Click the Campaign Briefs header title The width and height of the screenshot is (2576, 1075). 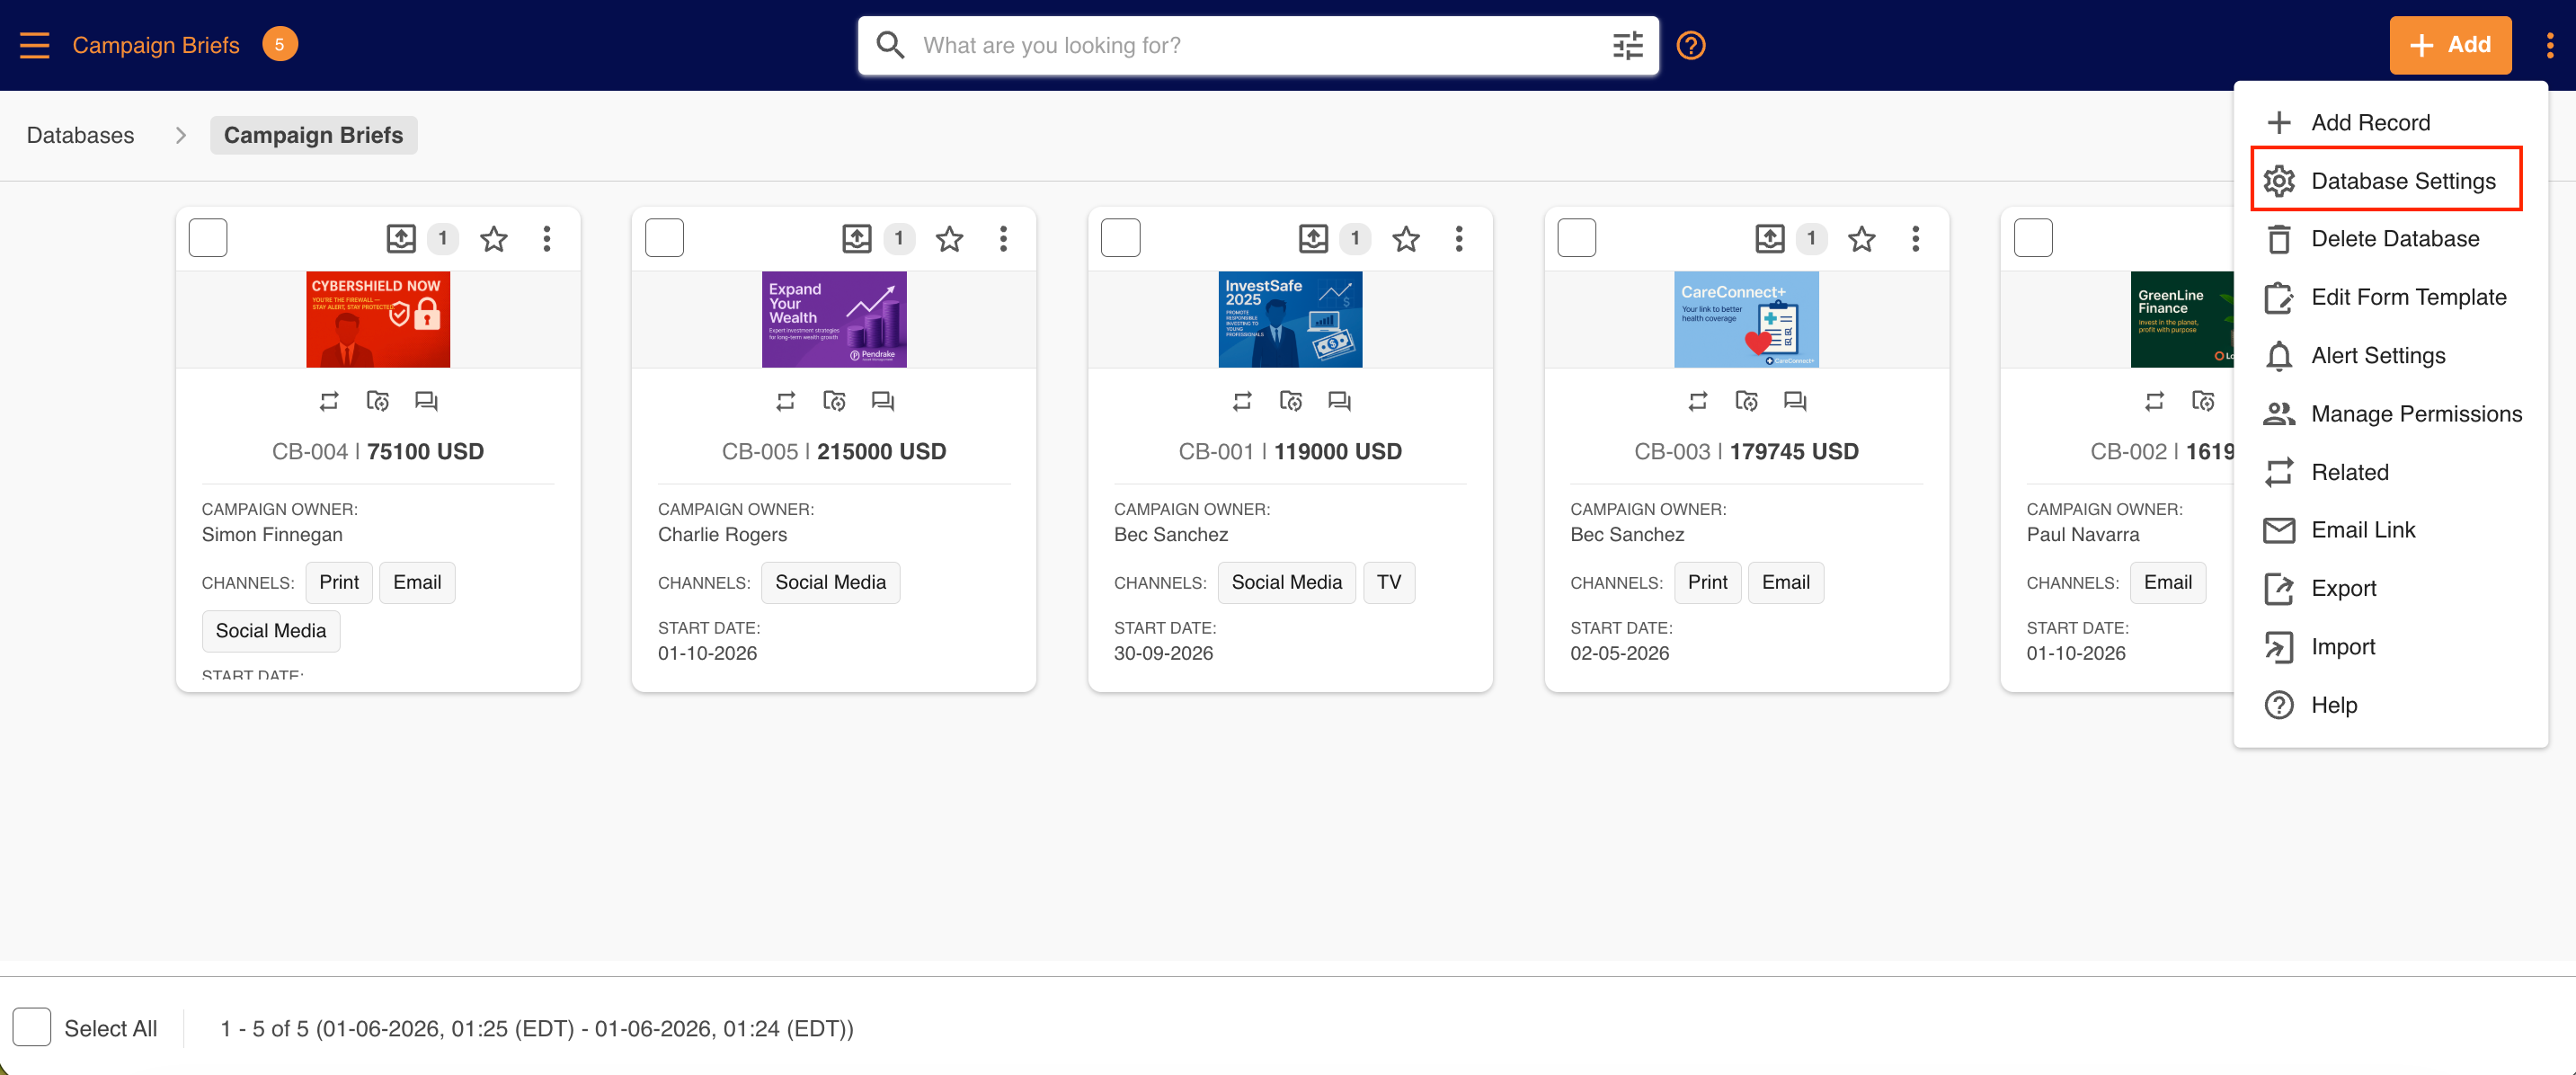coord(156,45)
